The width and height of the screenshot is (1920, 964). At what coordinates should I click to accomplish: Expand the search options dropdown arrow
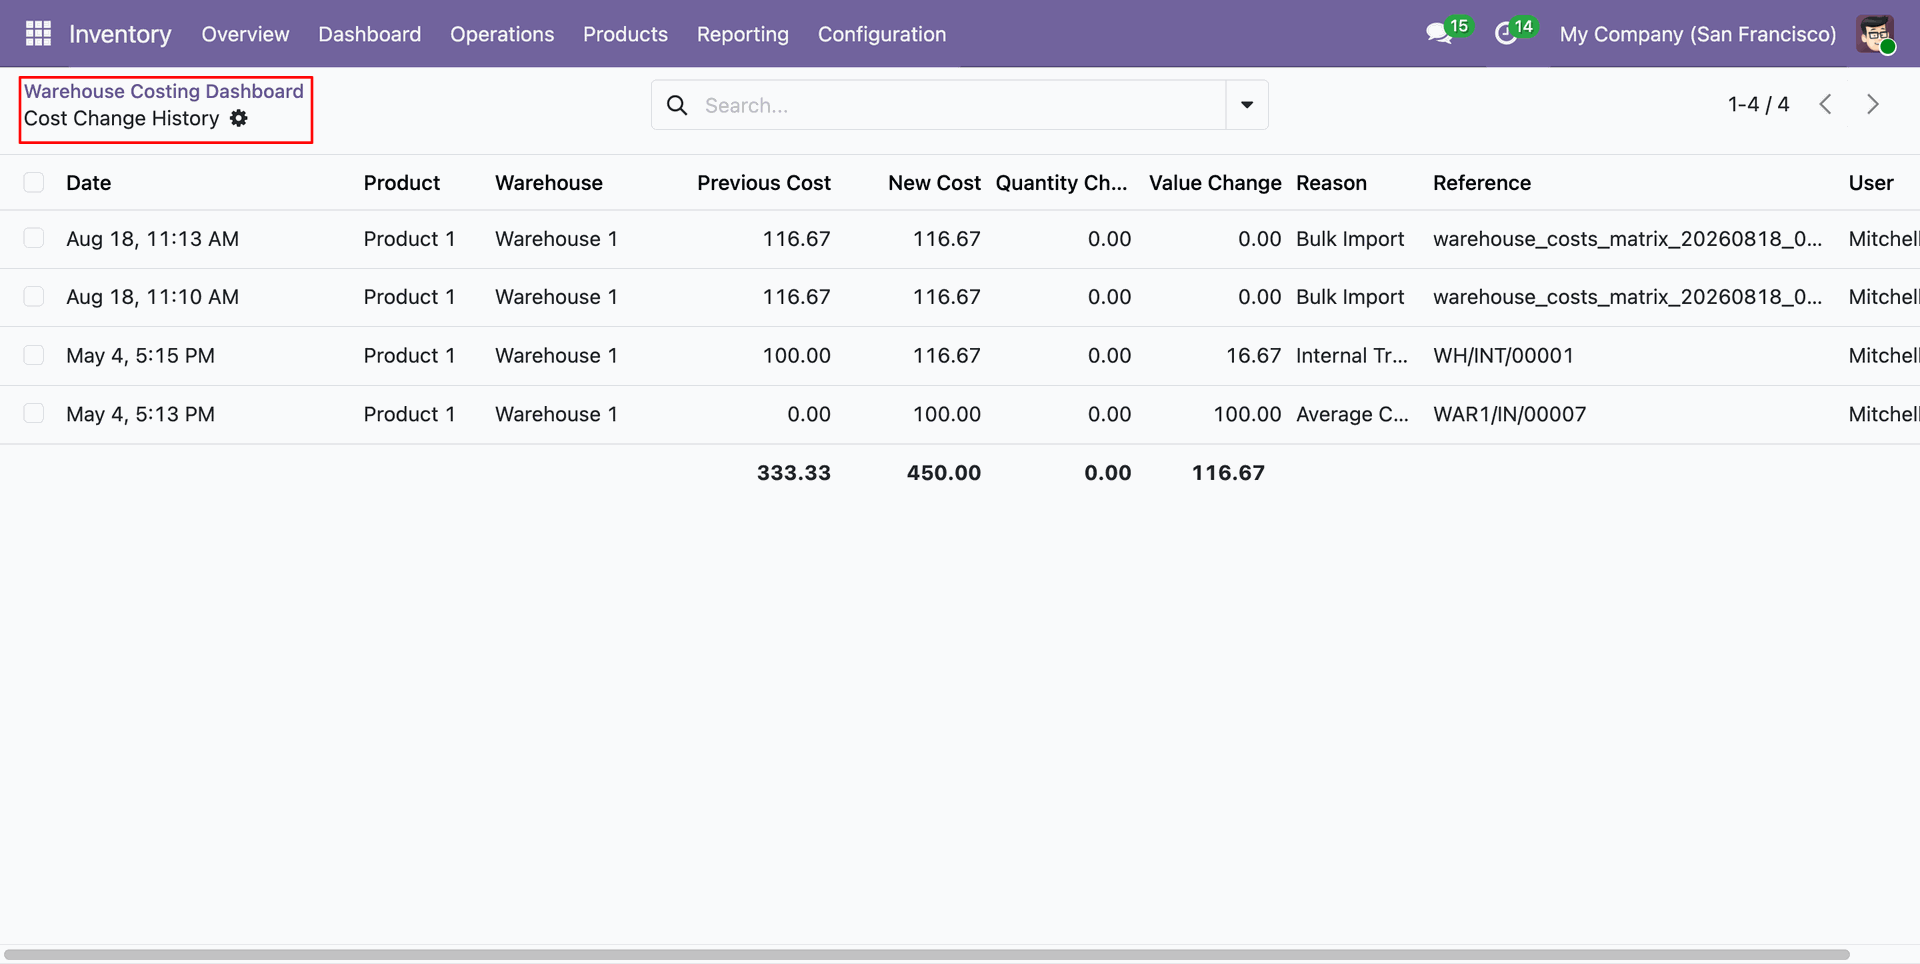[x=1247, y=105]
